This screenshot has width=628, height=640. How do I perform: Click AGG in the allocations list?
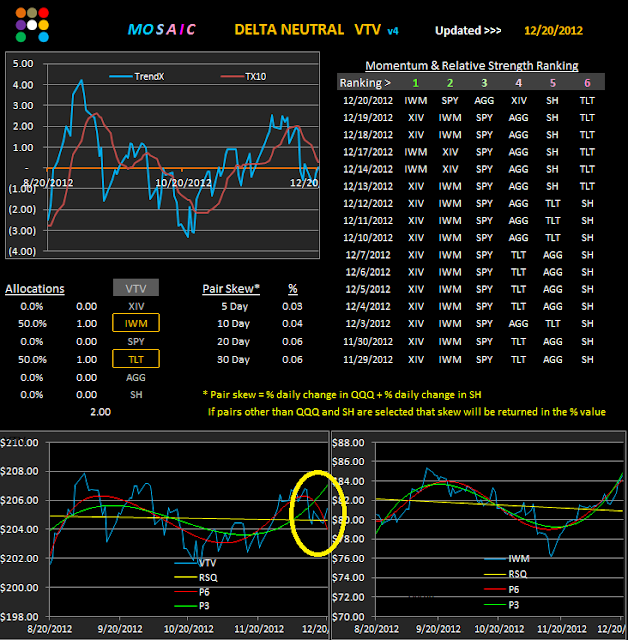(x=136, y=378)
